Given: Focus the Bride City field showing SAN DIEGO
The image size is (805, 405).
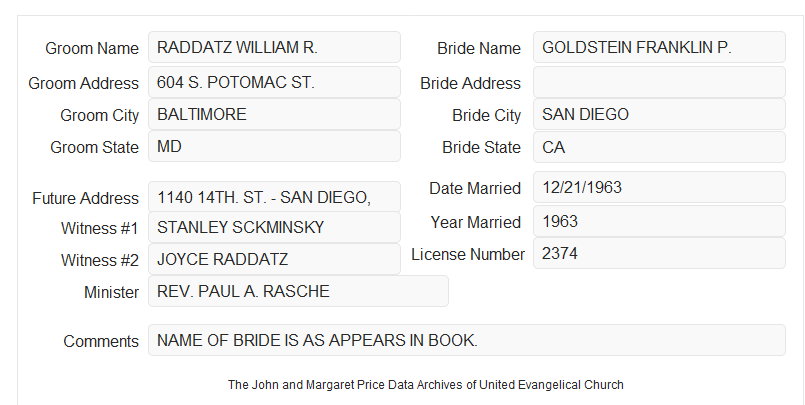Looking at the screenshot, I should point(659,114).
